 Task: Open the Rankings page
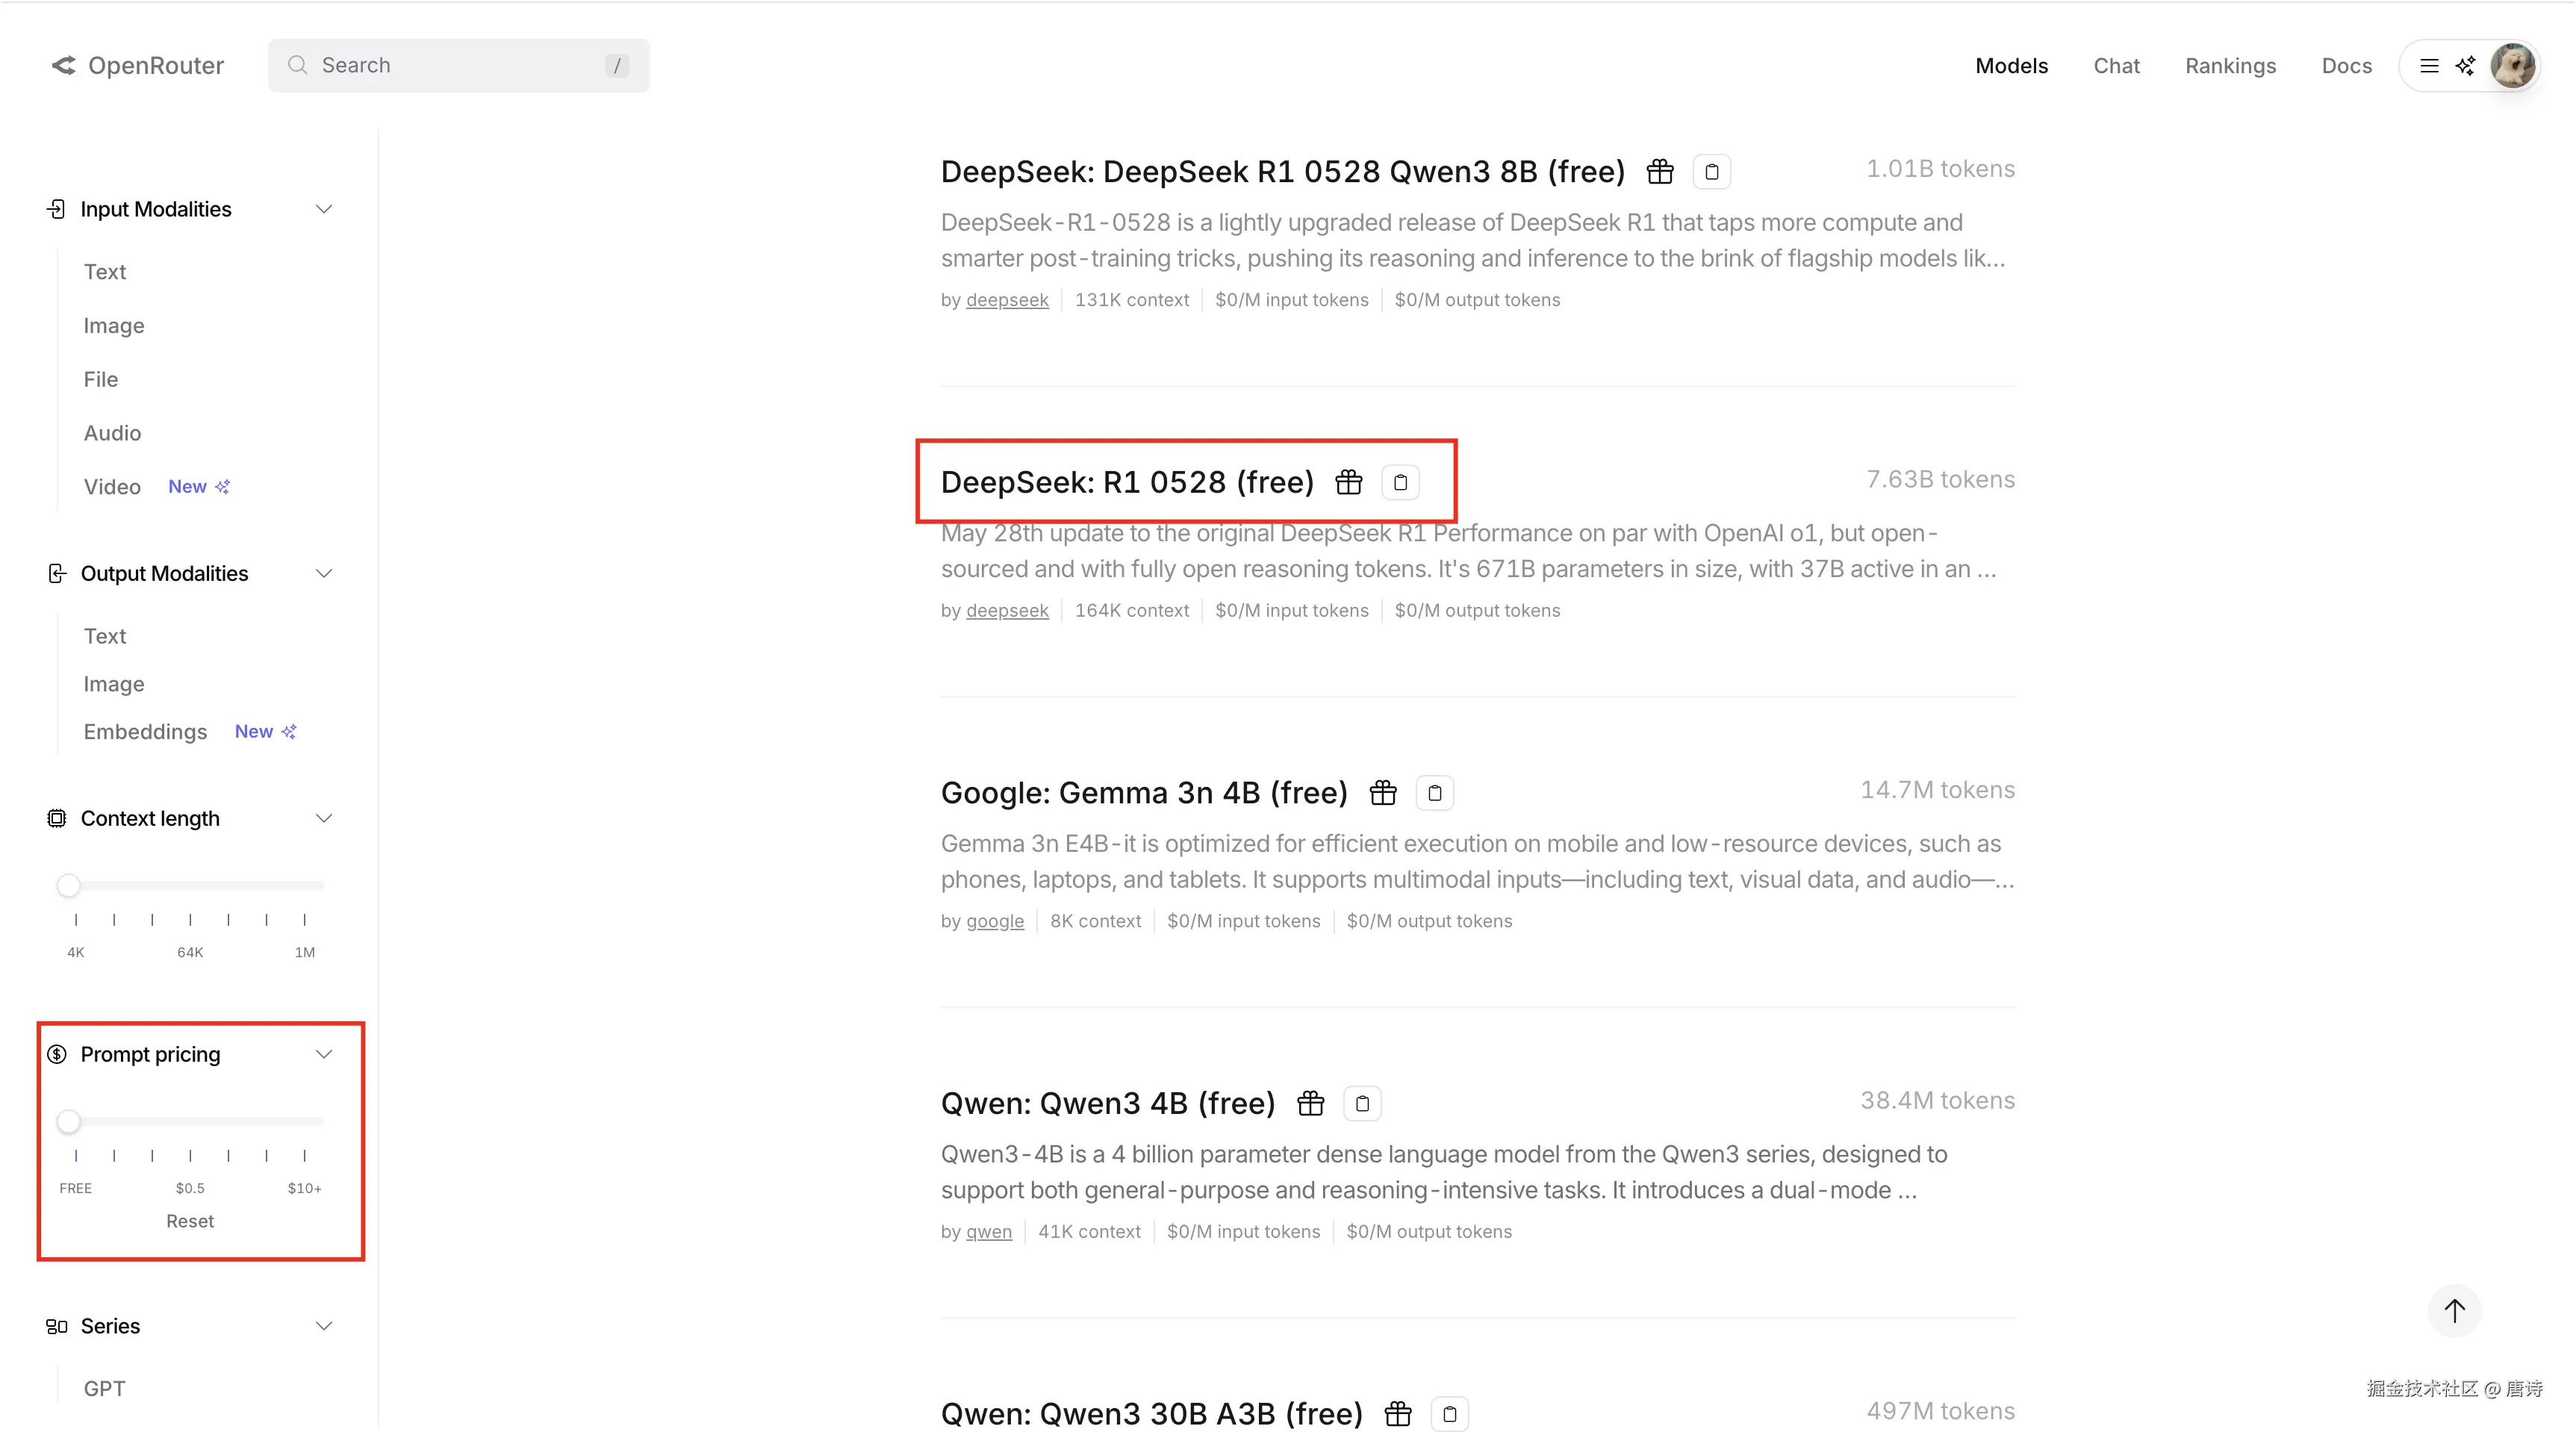pos(2230,66)
